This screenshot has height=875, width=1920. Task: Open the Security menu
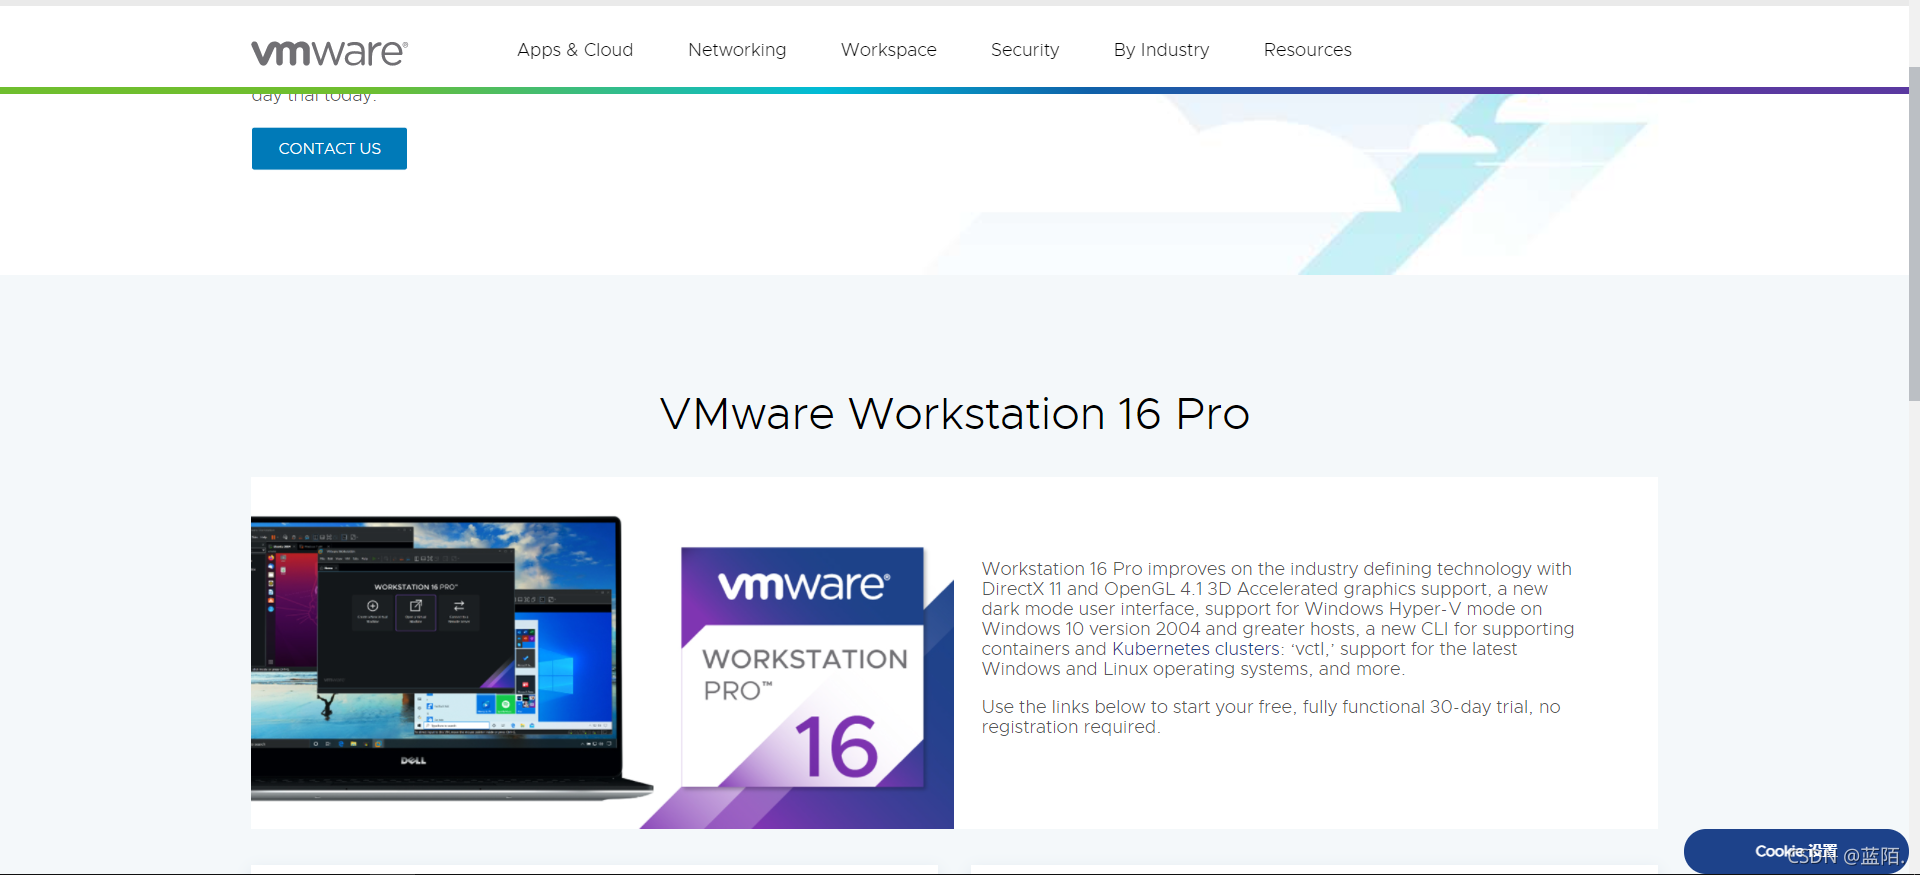click(x=1025, y=50)
